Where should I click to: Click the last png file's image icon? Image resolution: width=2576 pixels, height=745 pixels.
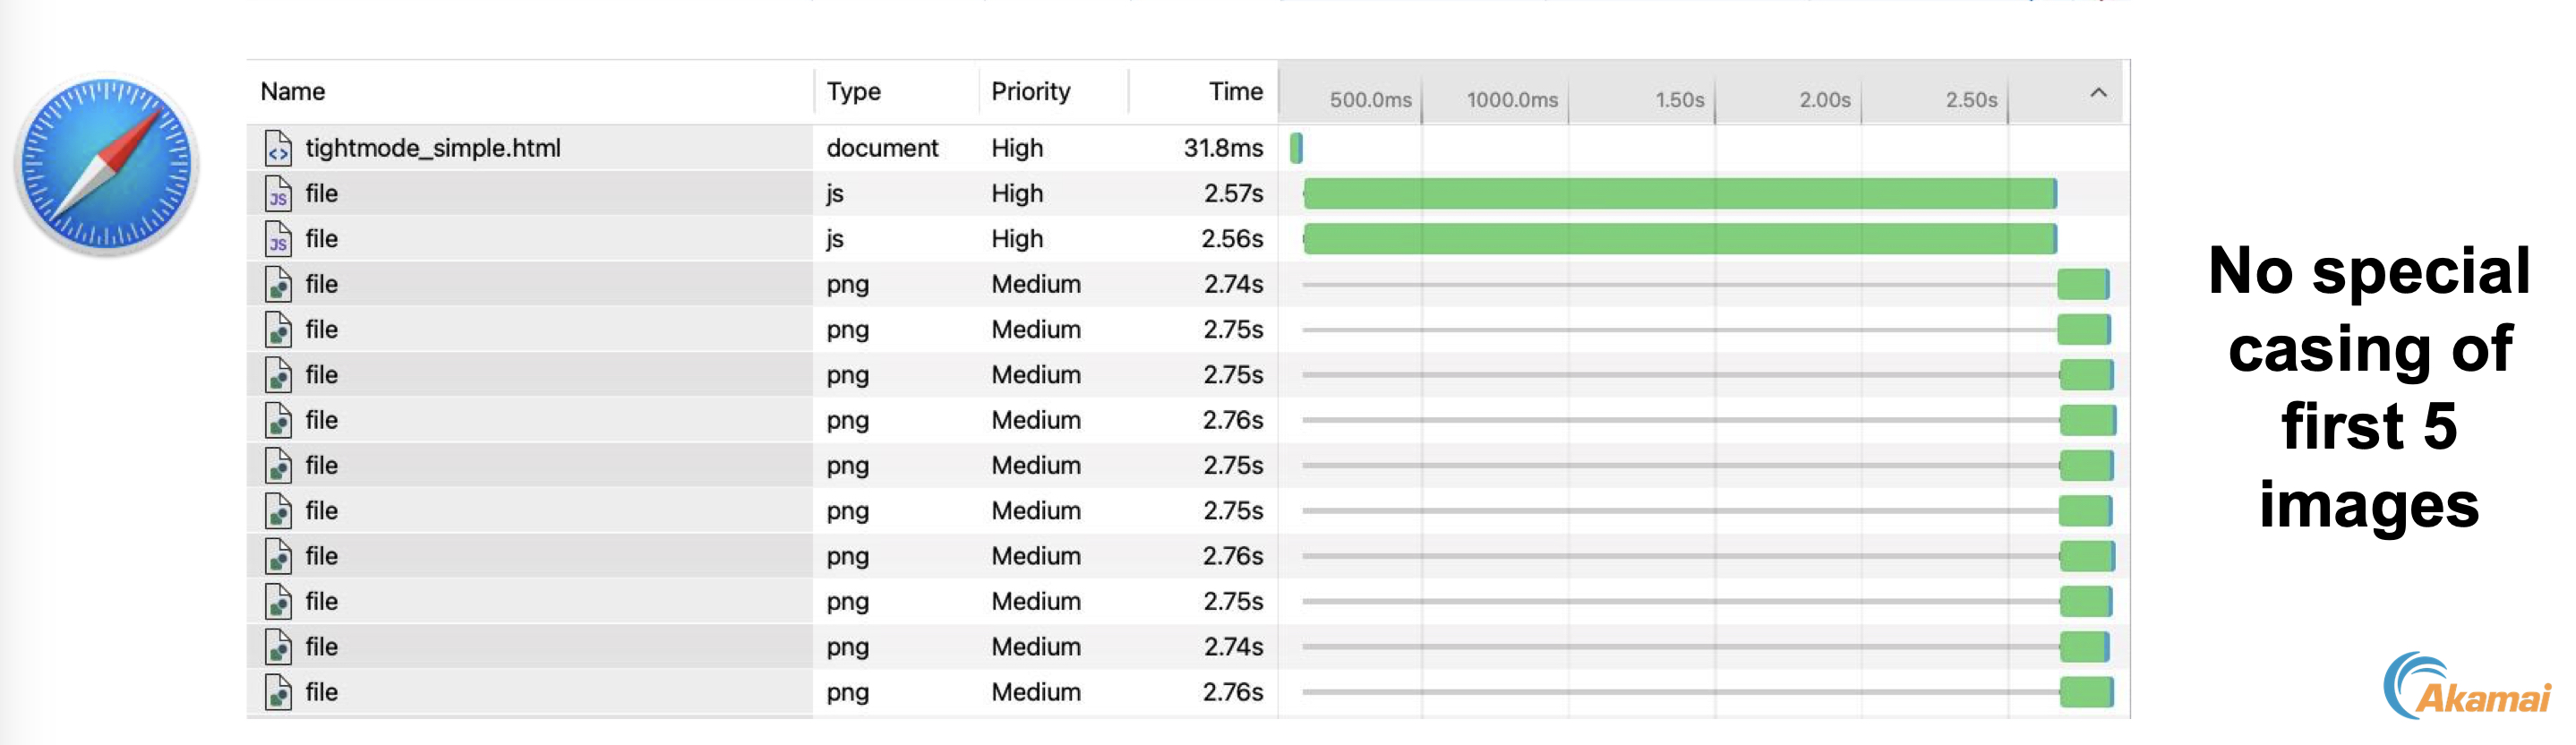tap(278, 692)
